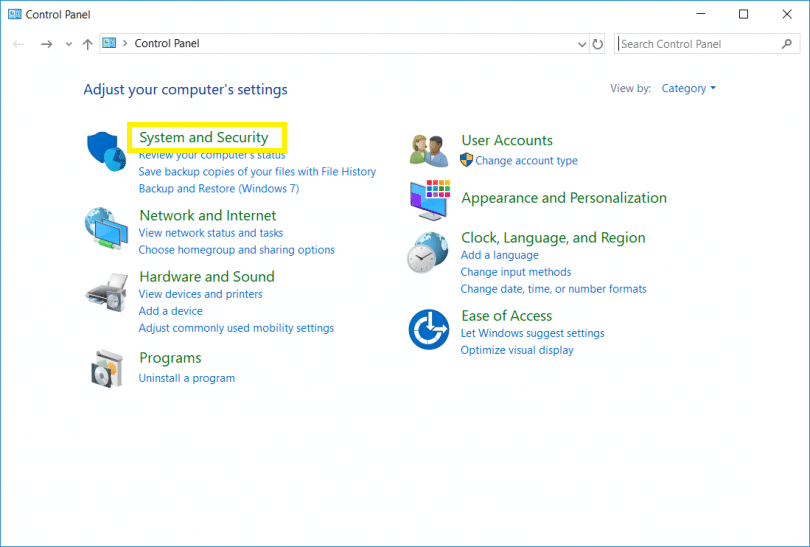Image resolution: width=810 pixels, height=547 pixels.
Task: Click the Appearance and Personalization monitor icon
Action: coord(430,199)
